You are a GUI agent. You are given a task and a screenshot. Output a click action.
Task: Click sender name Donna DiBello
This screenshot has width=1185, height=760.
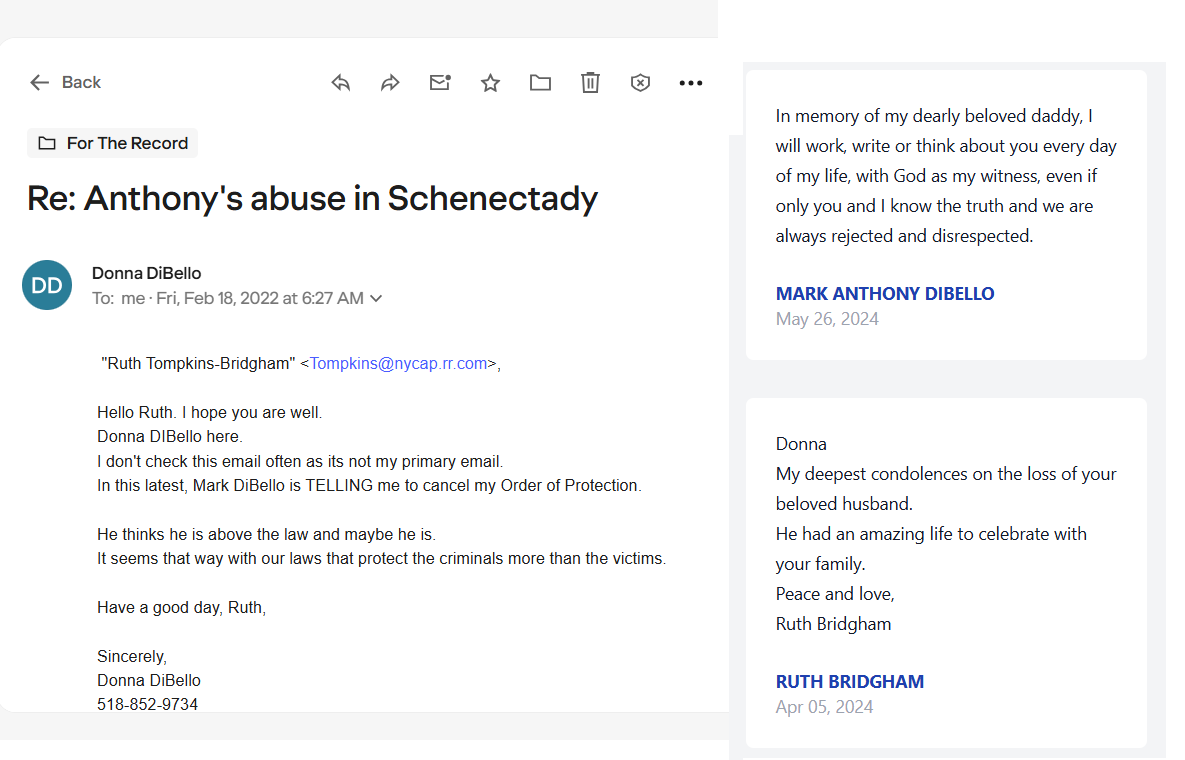point(147,273)
